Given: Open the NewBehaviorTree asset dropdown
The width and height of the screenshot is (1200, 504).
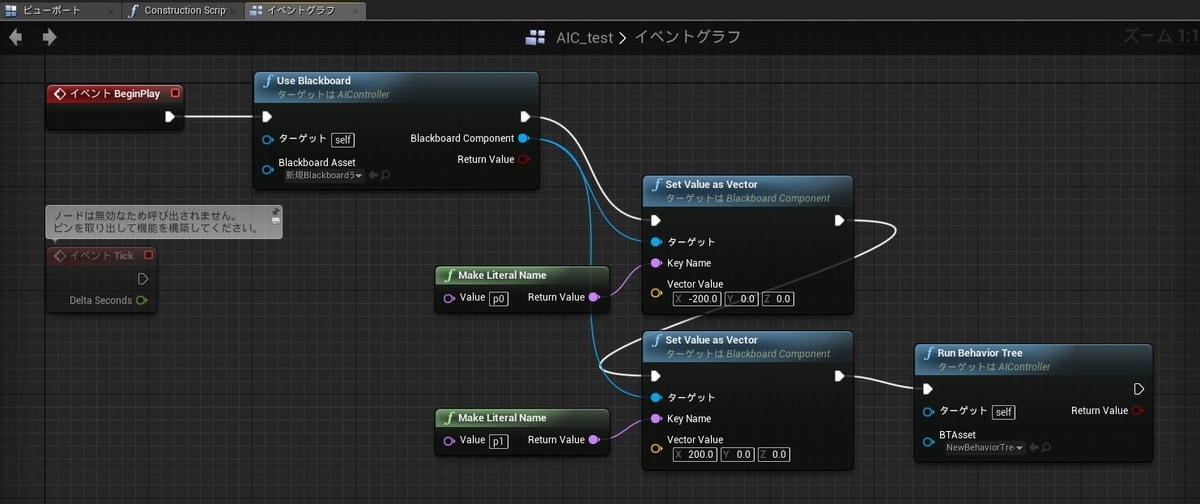Looking at the screenshot, I should coord(985,448).
